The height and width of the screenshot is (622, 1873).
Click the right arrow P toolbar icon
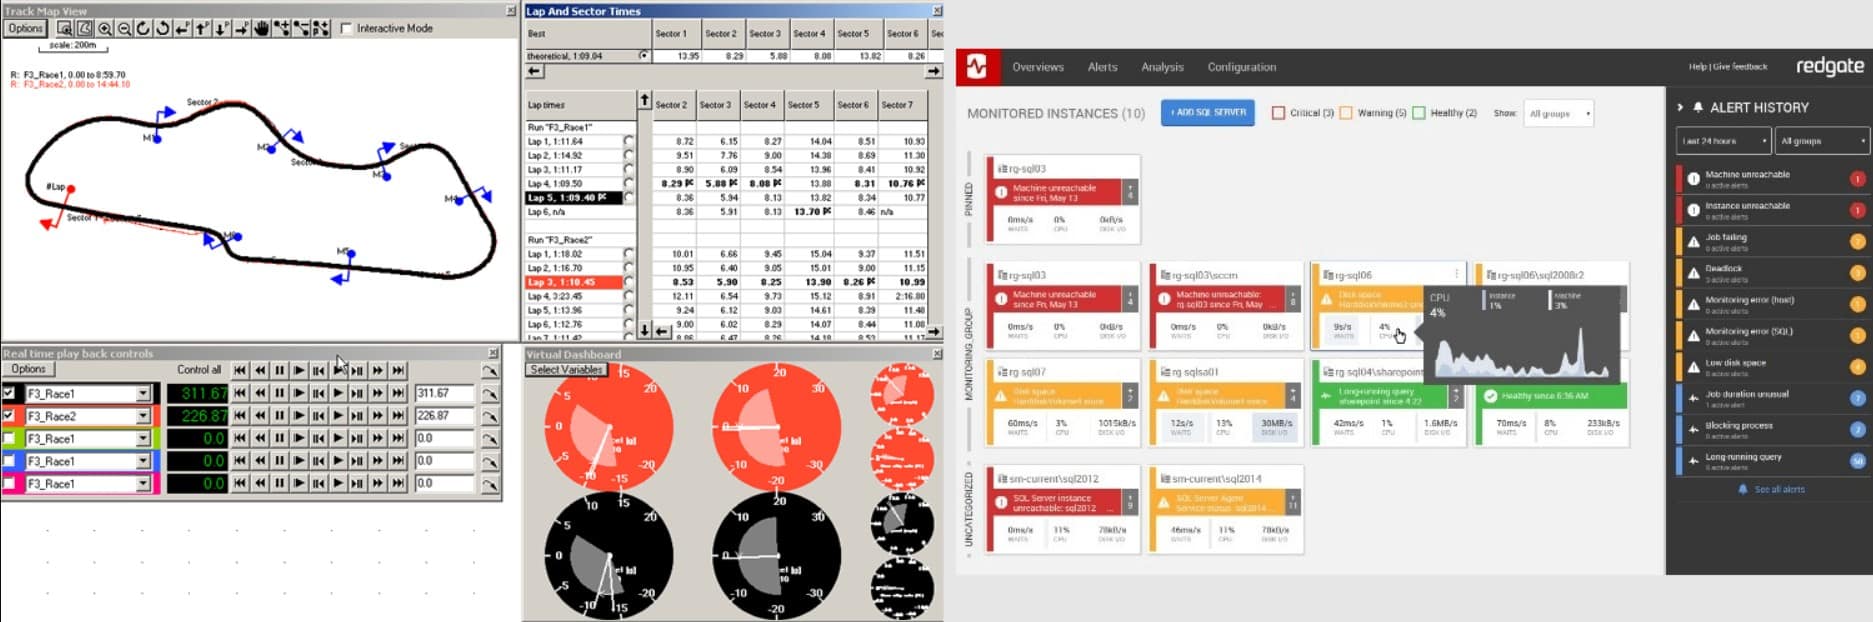(242, 29)
